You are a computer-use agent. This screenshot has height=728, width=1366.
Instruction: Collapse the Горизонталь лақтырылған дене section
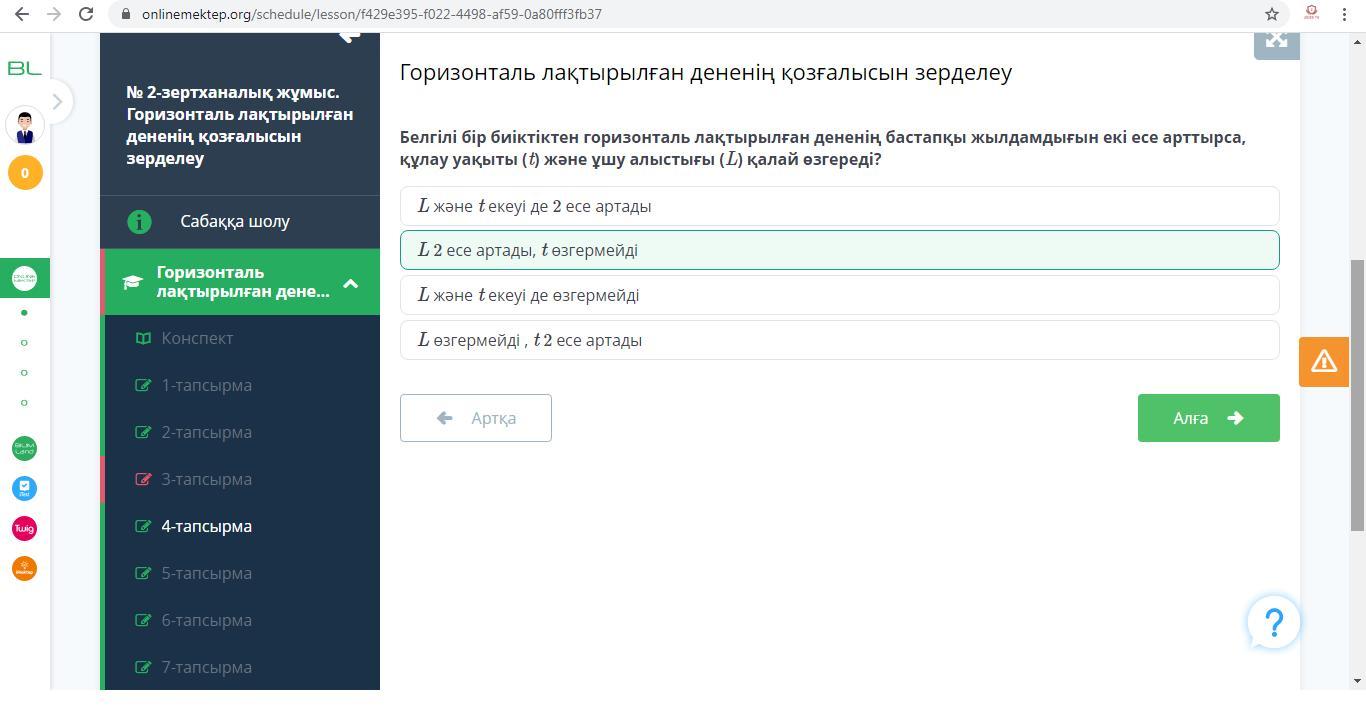350,284
